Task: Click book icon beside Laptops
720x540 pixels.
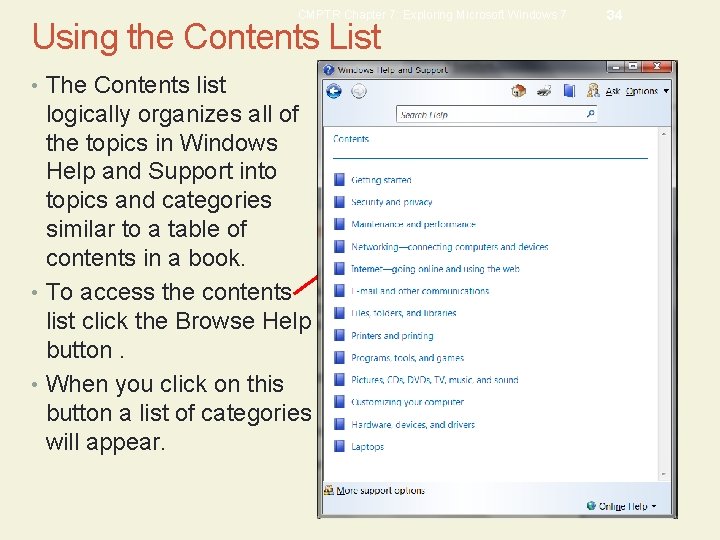Action: [x=339, y=446]
